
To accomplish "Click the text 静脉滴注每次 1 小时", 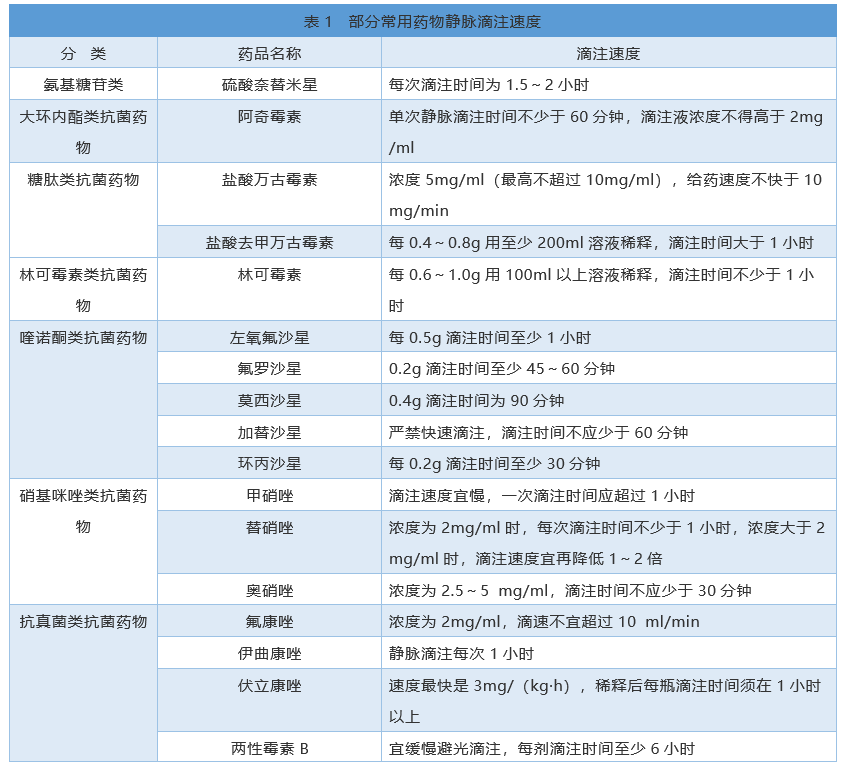I will tap(461, 654).
